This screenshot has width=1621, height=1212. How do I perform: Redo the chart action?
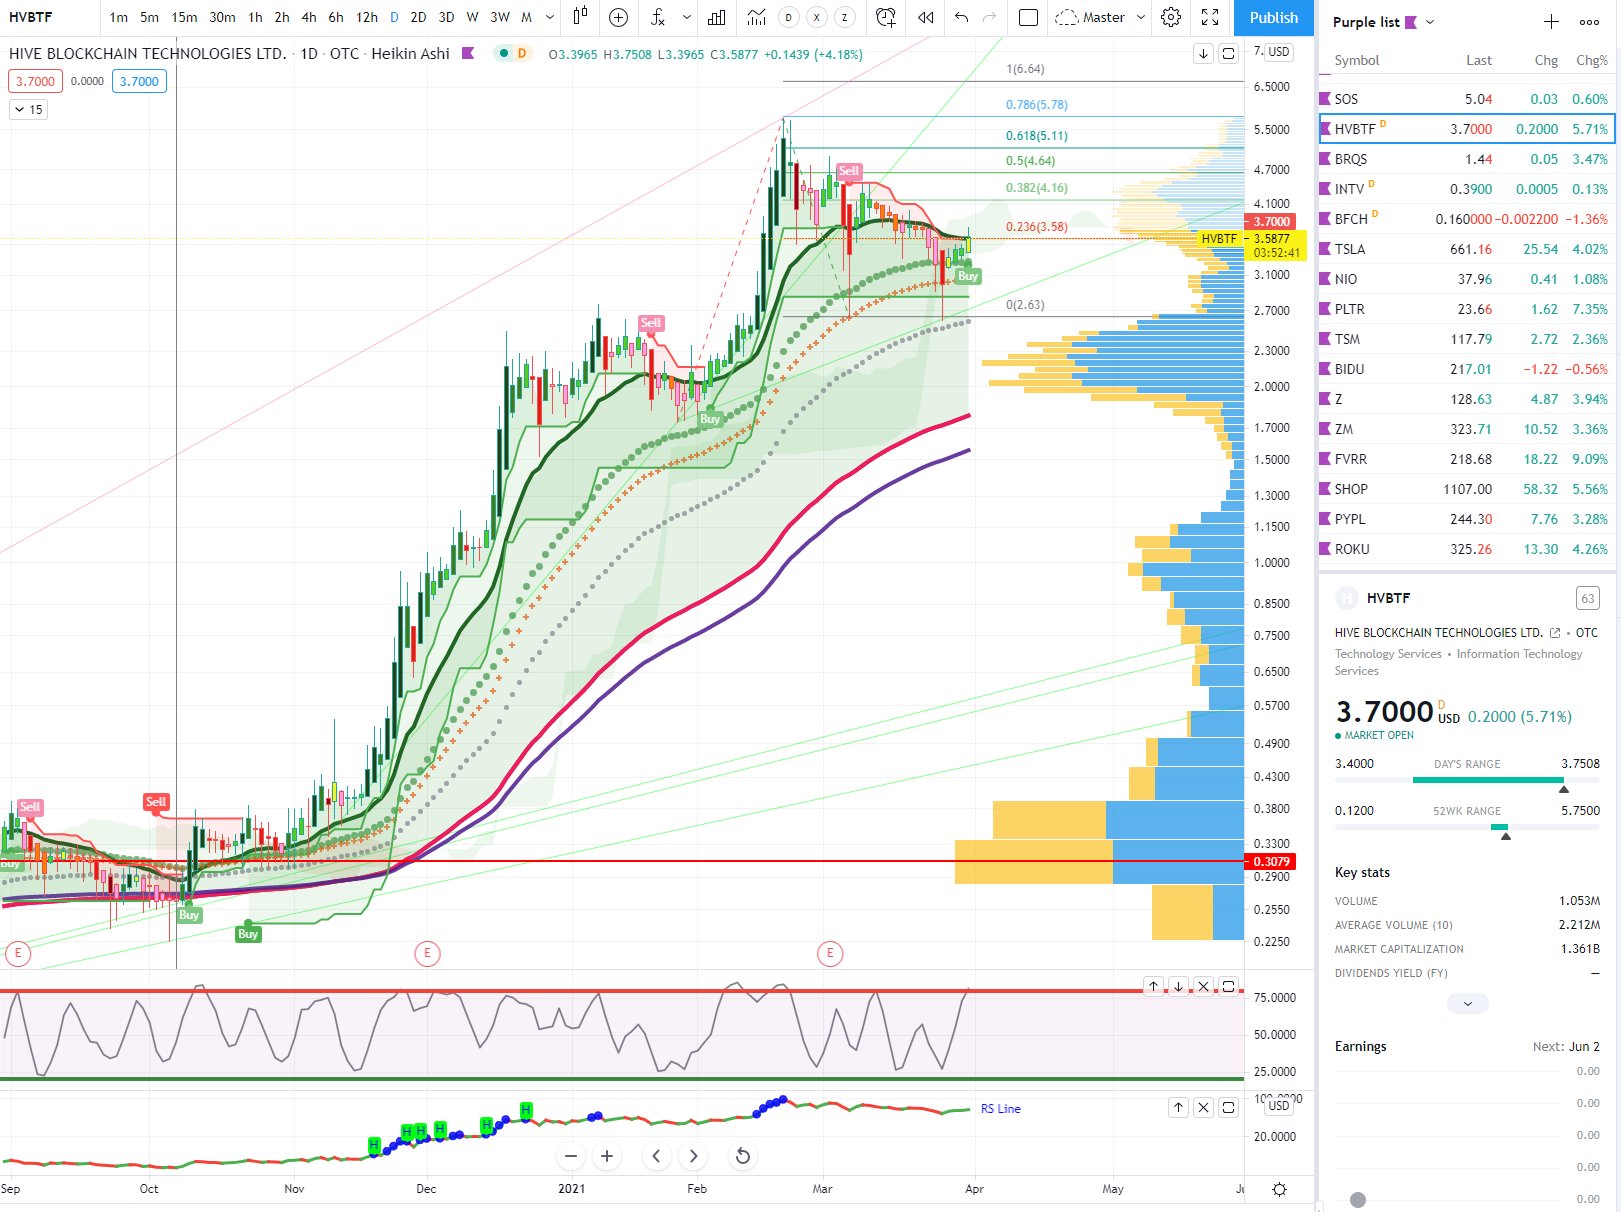pos(990,17)
